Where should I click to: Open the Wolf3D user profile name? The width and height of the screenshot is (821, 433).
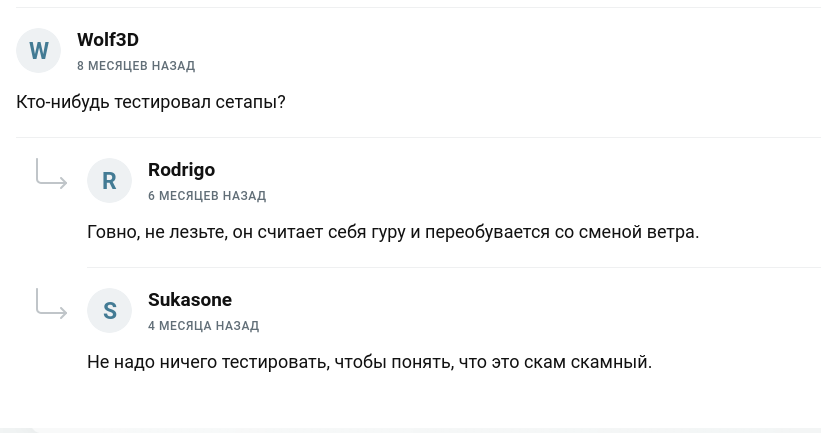point(107,40)
